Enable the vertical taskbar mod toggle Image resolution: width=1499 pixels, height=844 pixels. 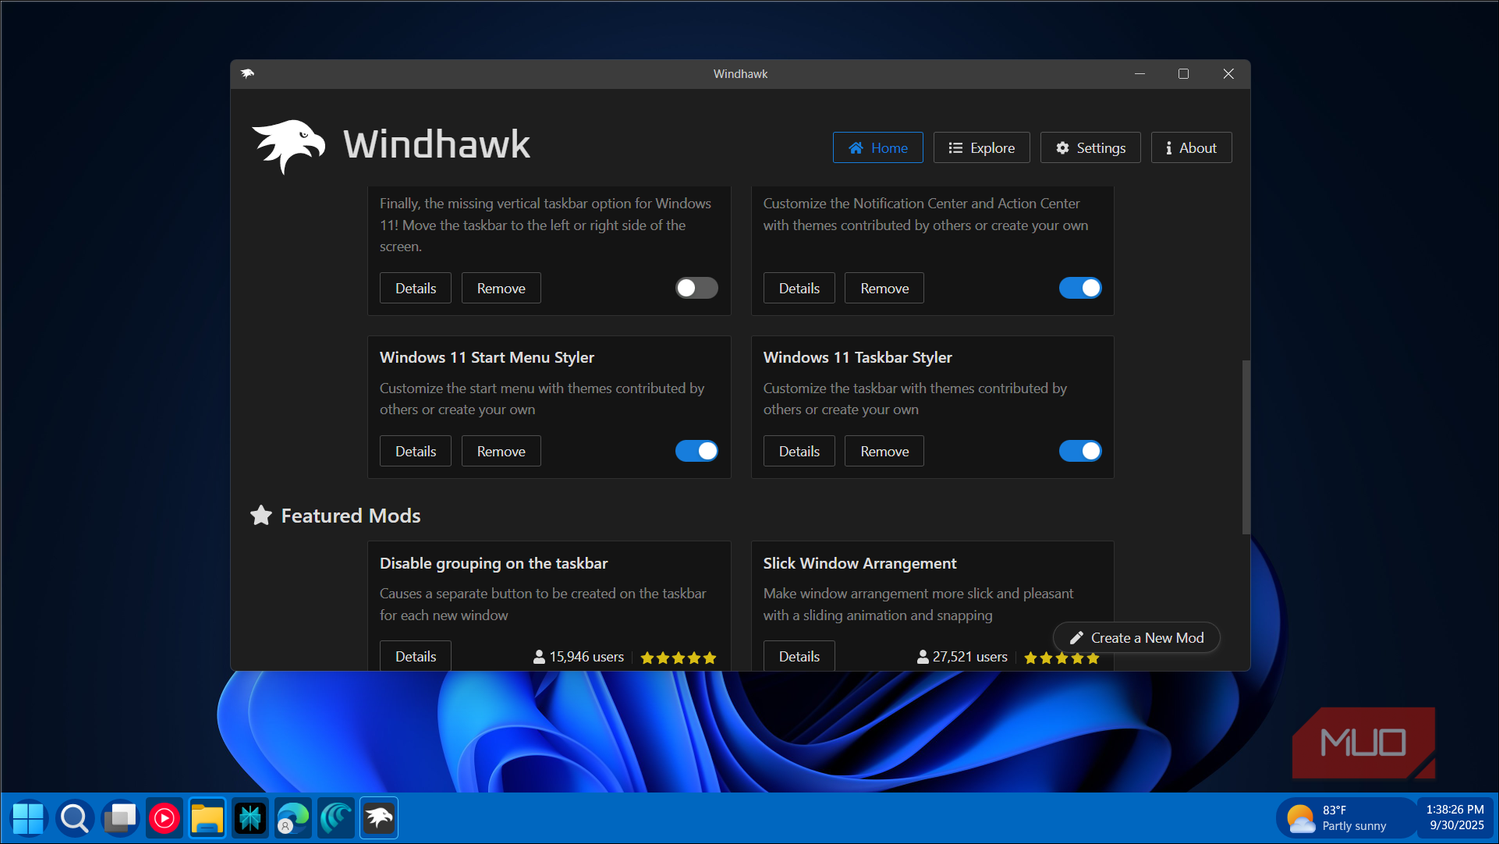tap(697, 288)
